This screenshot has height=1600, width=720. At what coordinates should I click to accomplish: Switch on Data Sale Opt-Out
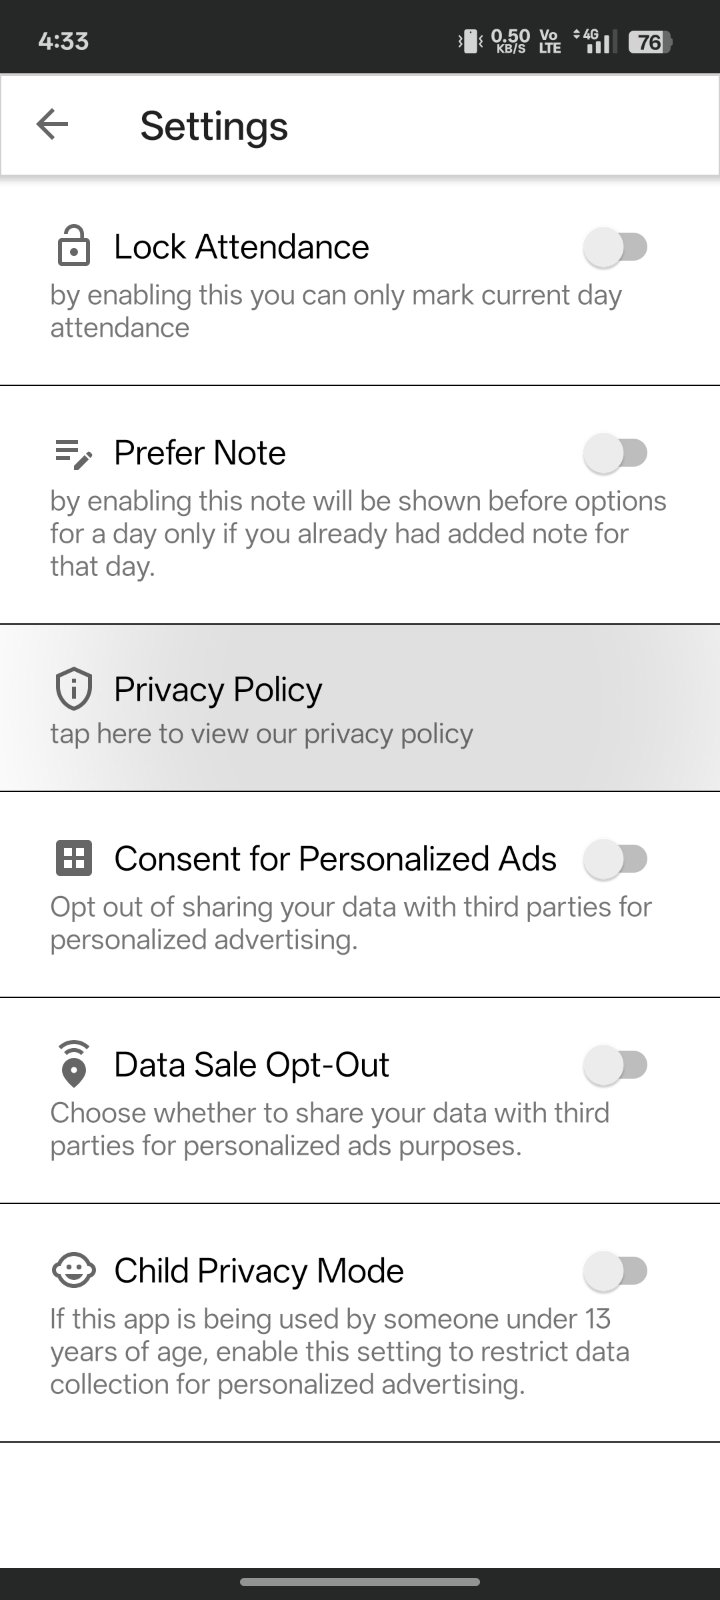616,1064
